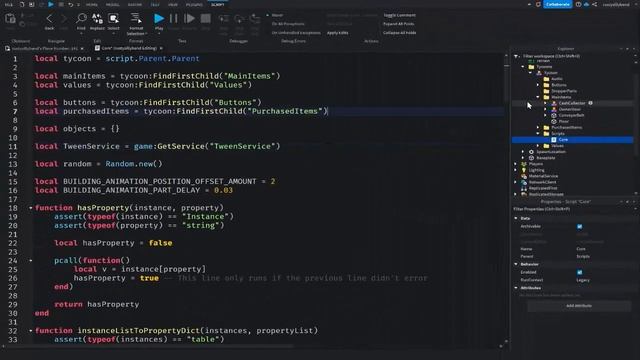Viewport: 640px width, 360px height.
Task: Click Collapse All Folds
Action: point(400,33)
